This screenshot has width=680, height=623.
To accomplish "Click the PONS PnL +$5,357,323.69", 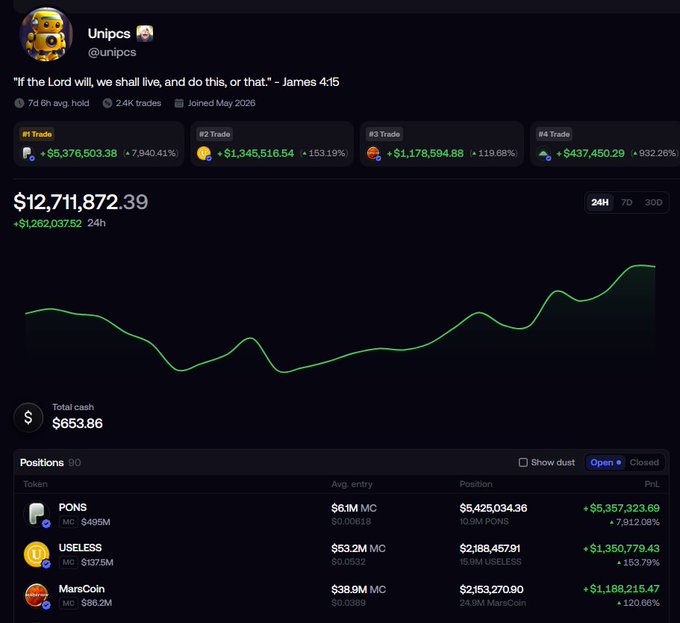I will click(x=621, y=508).
